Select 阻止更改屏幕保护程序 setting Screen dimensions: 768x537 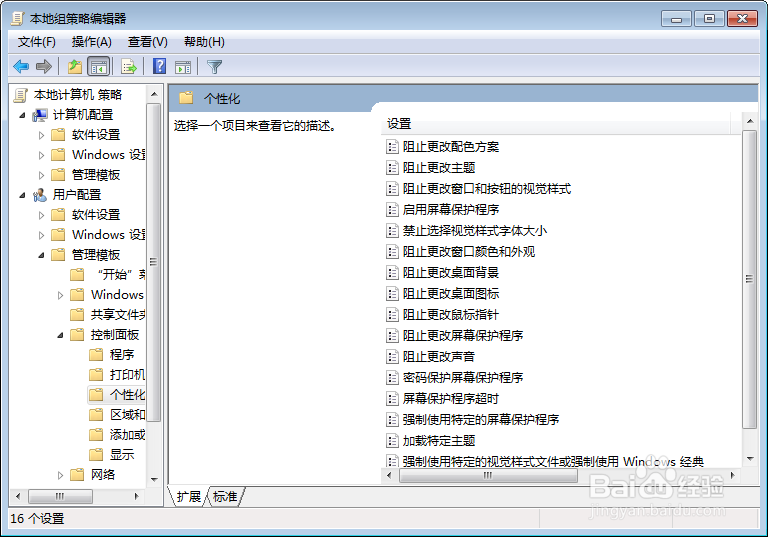click(463, 336)
